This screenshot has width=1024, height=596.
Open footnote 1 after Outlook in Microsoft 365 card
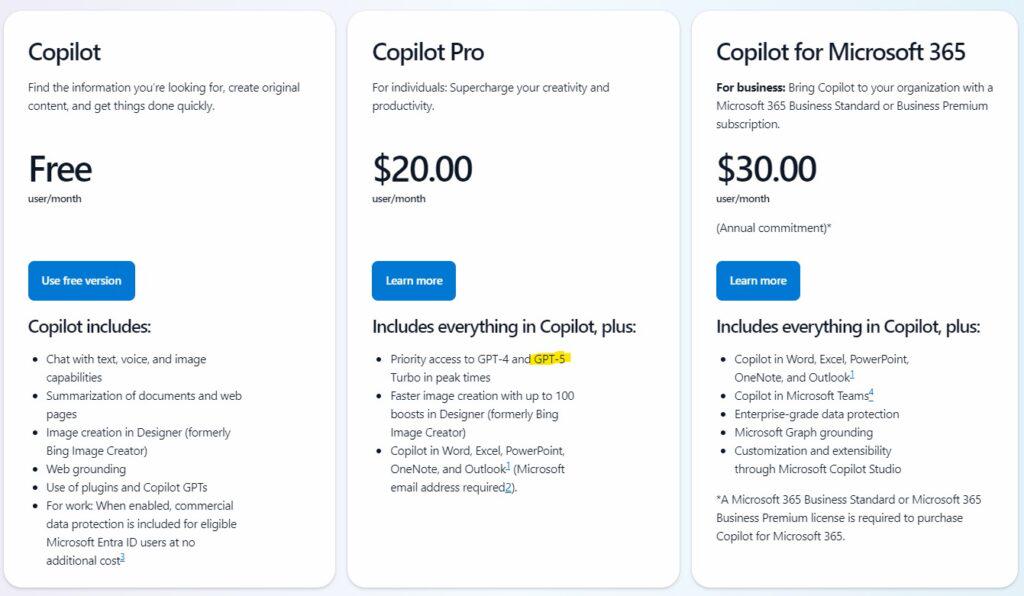tap(852, 375)
